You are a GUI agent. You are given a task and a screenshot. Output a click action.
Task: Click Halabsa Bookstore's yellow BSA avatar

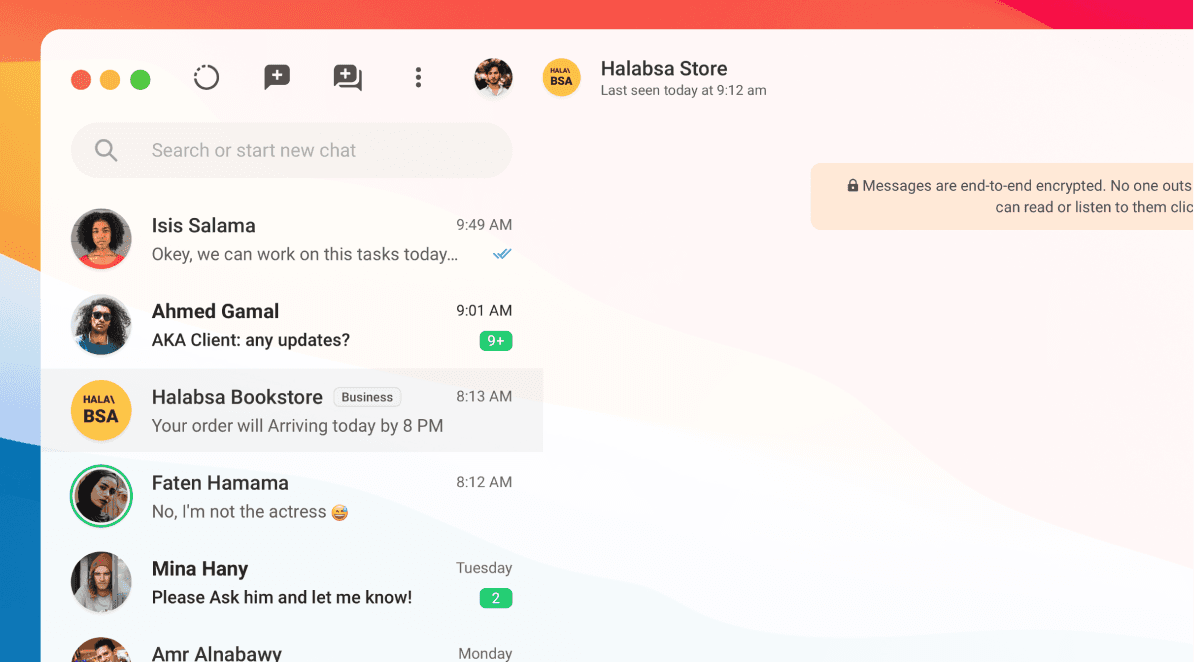tap(101, 411)
